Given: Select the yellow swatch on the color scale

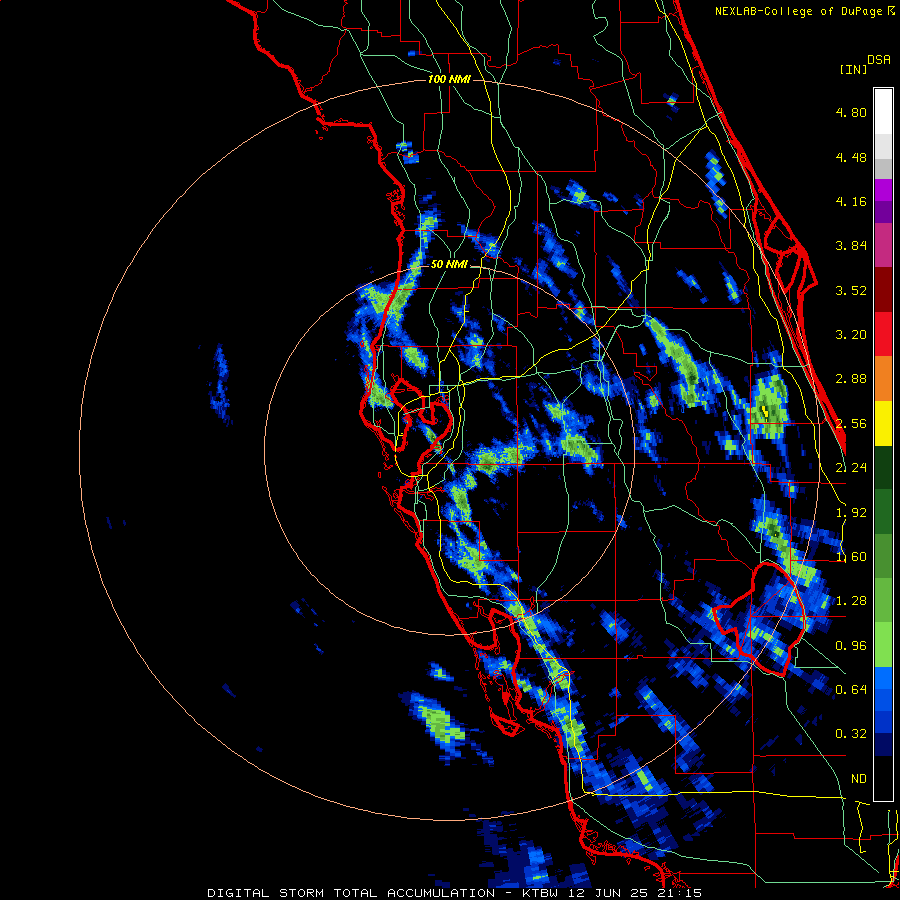Looking at the screenshot, I should [883, 424].
